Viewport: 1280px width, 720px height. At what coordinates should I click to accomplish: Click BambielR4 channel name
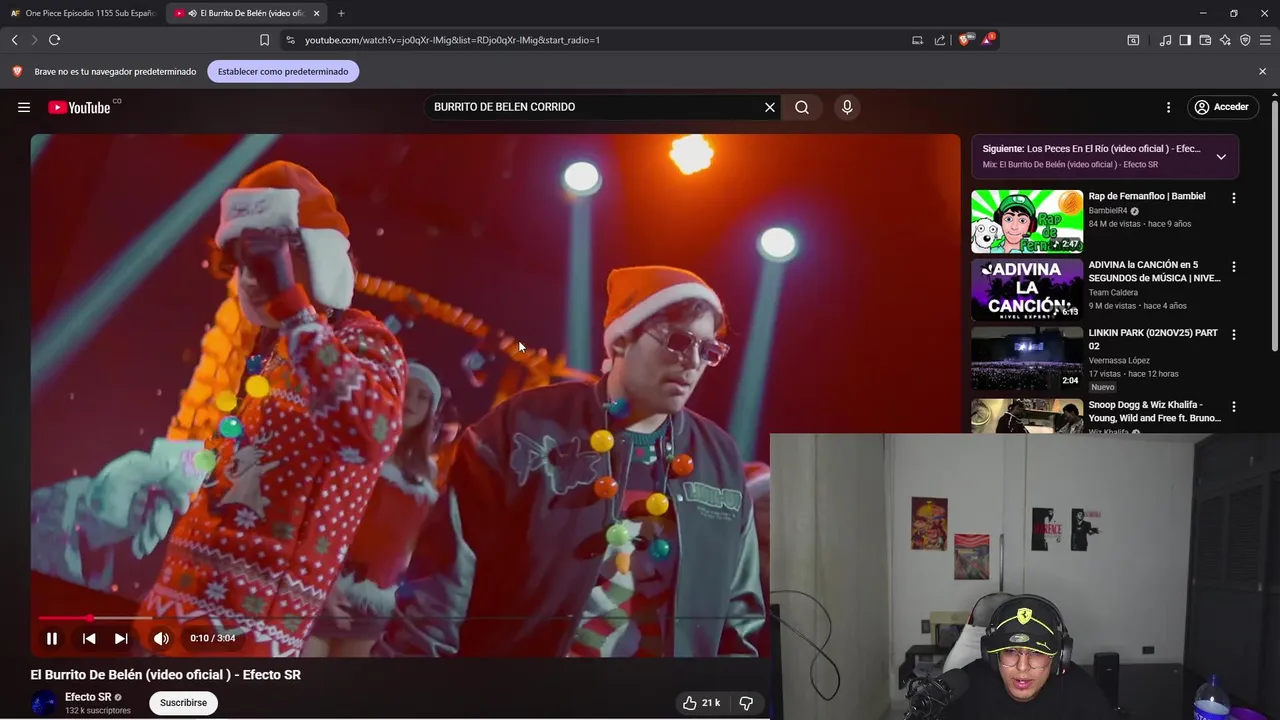1107,211
